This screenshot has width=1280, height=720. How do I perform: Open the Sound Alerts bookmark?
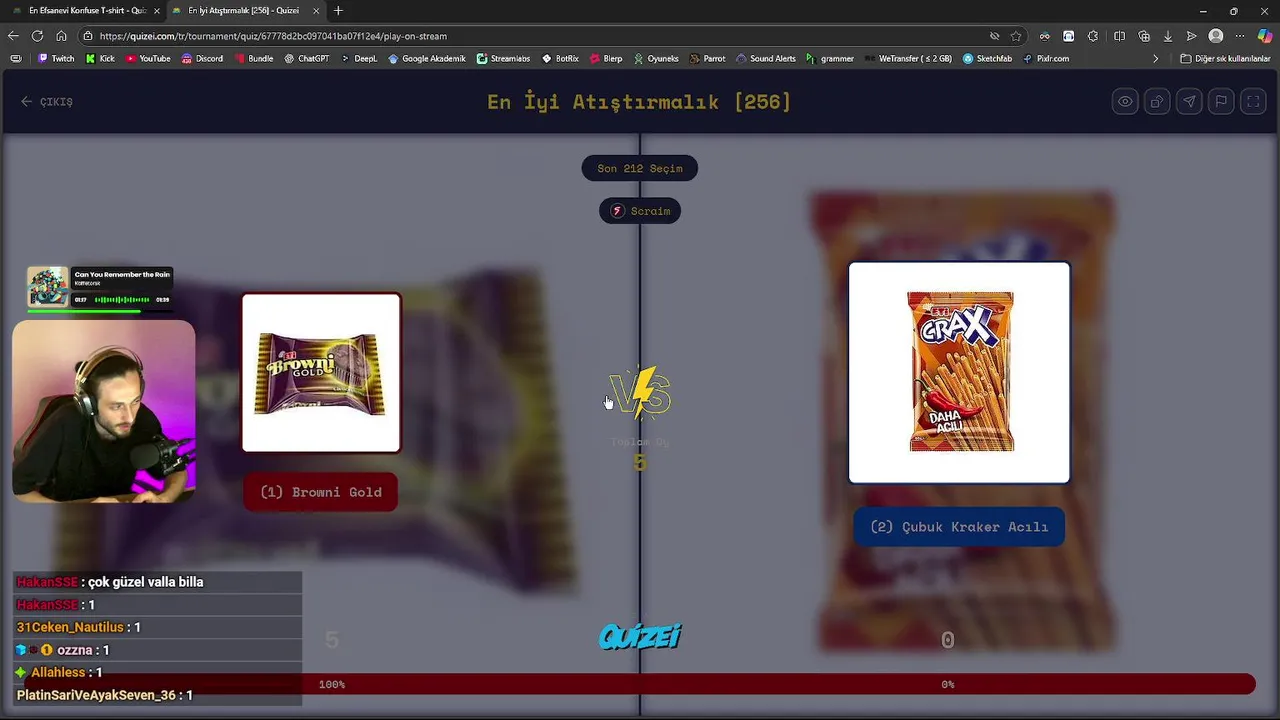766,58
